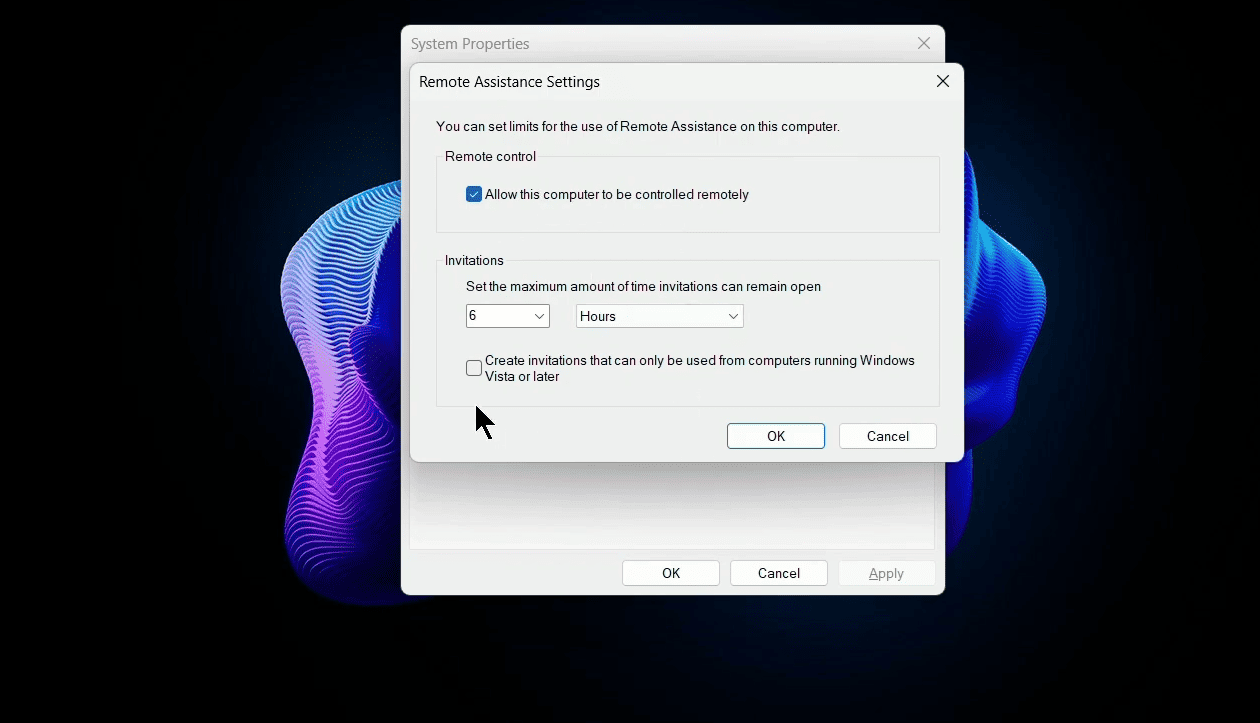Close the Remote Assistance Settings dialog
Image resolution: width=1260 pixels, height=723 pixels.
941,81
